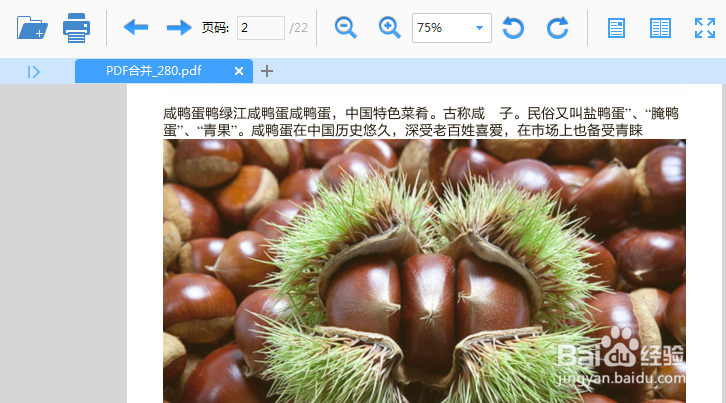Open a file with the folder icon
Viewport: 726px width, 403px height.
32,28
